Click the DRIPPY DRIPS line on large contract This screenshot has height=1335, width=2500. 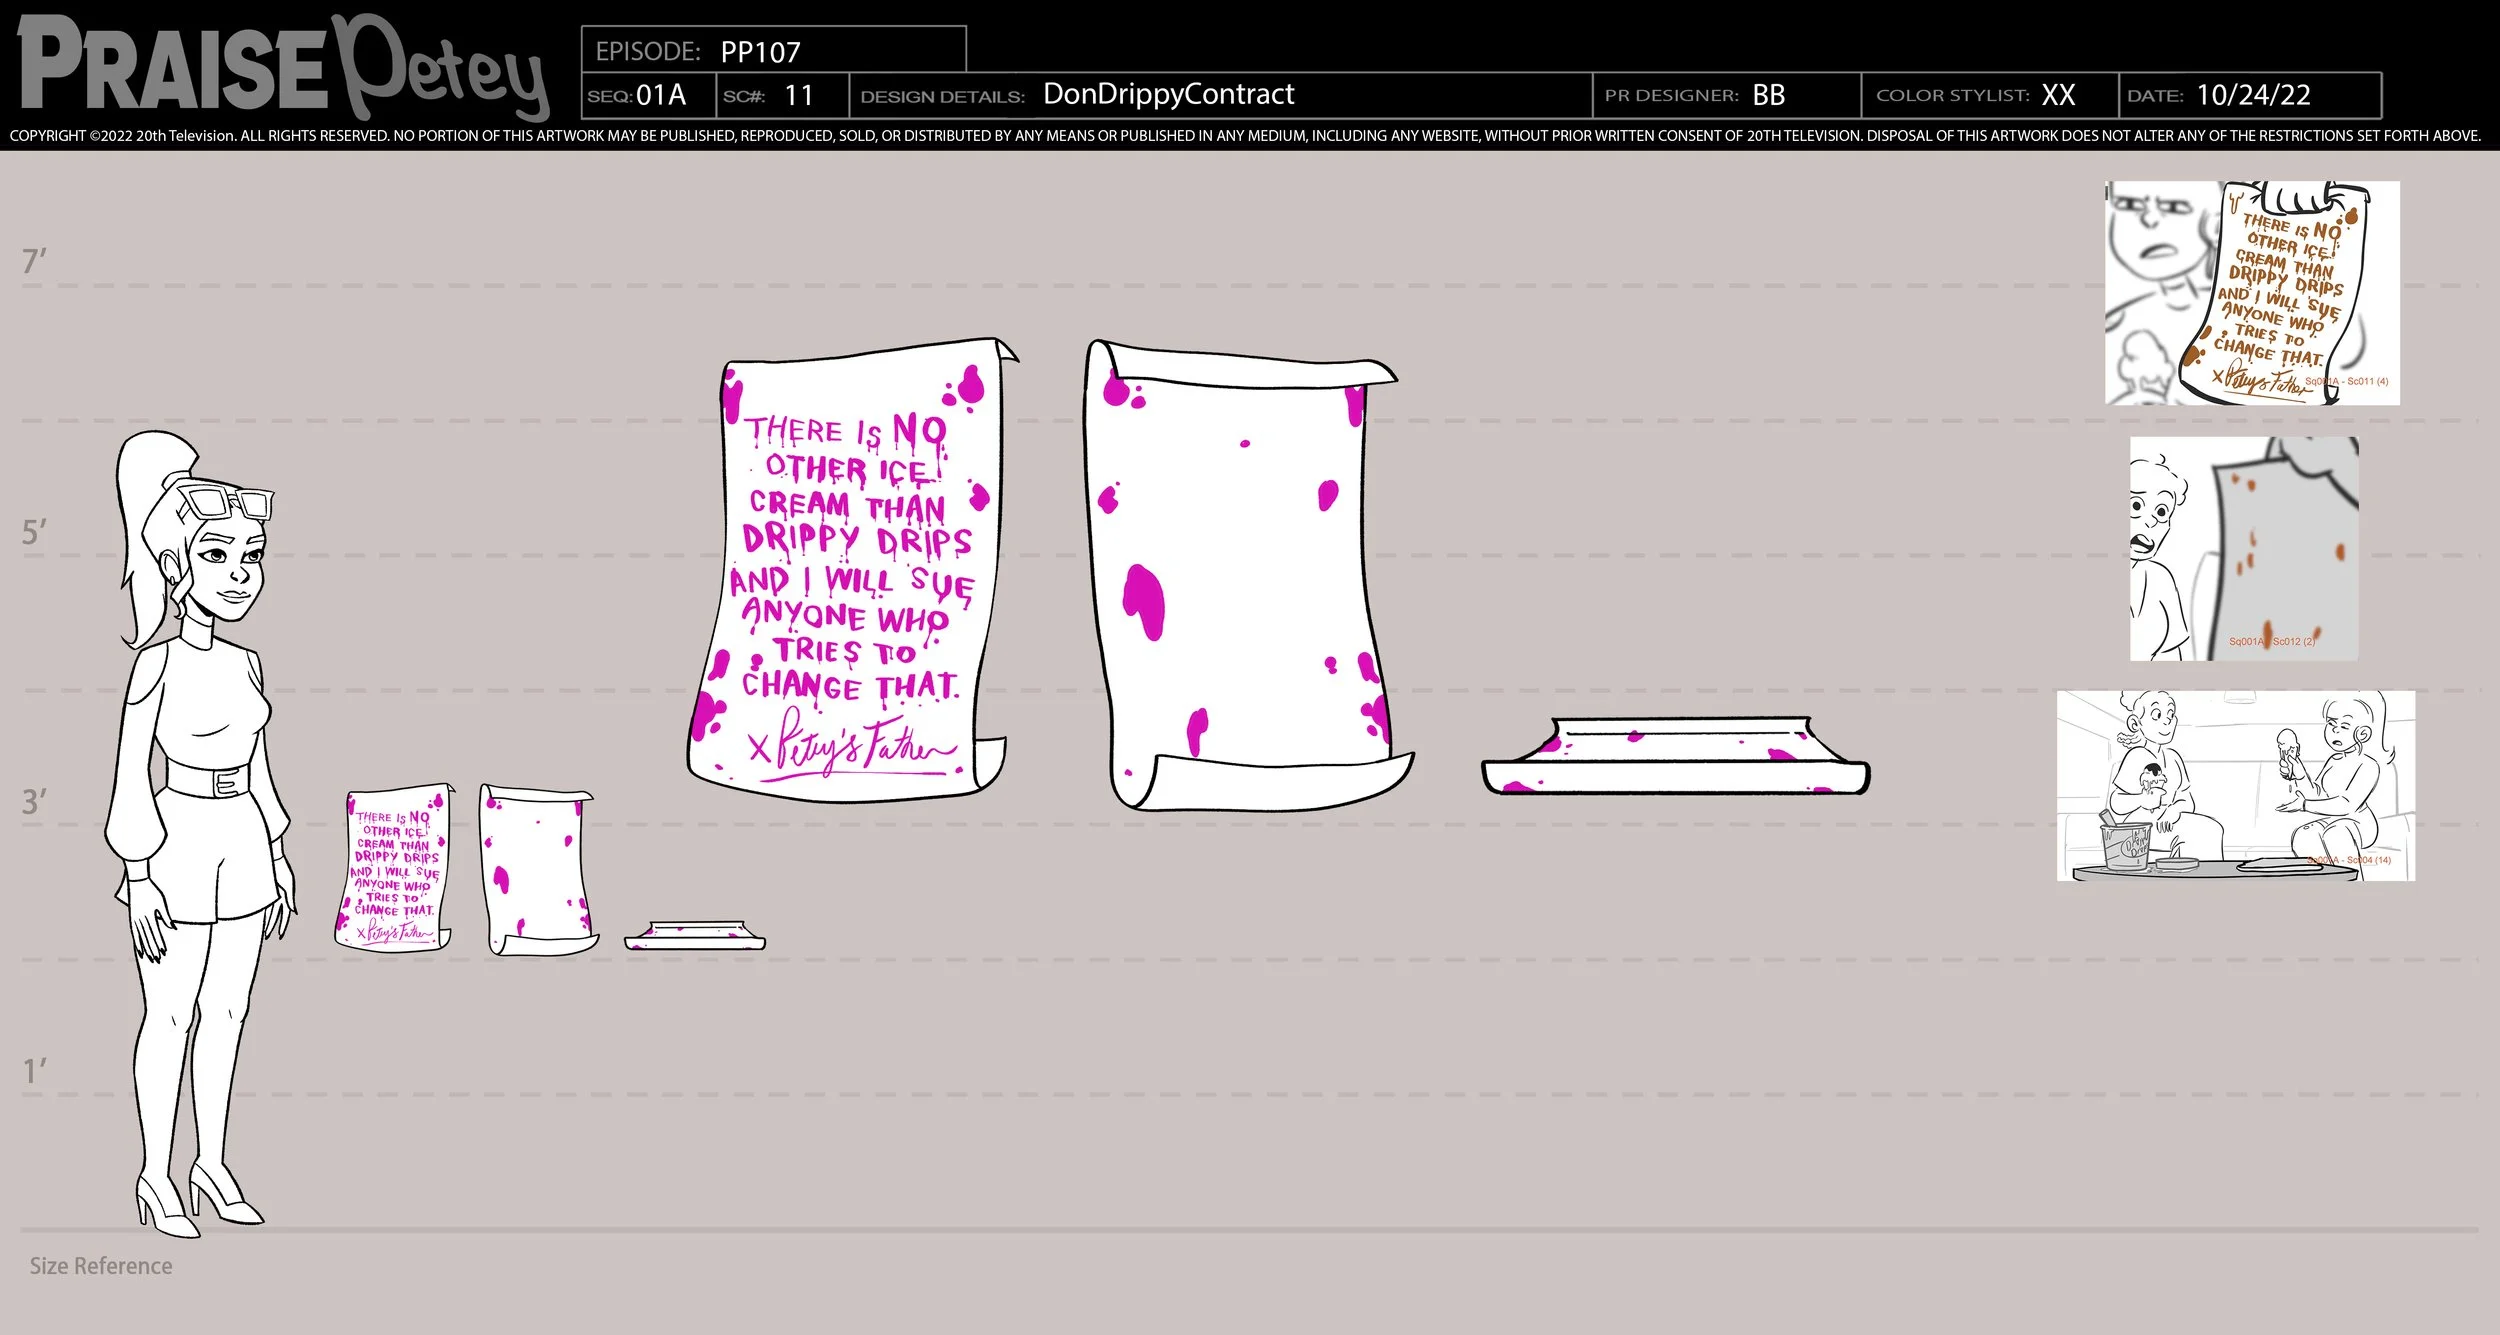(x=857, y=541)
